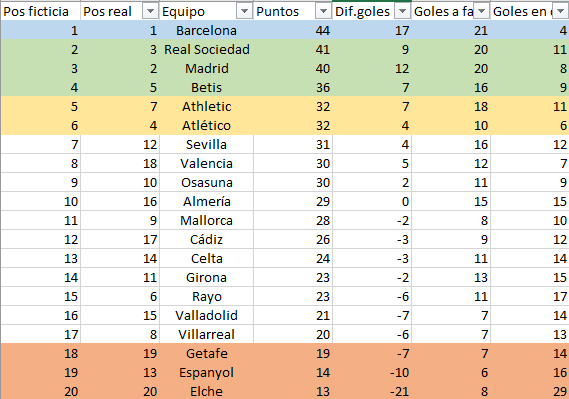Image resolution: width=569 pixels, height=399 pixels.
Task: Select the Barcelona team cell
Action: (206, 30)
